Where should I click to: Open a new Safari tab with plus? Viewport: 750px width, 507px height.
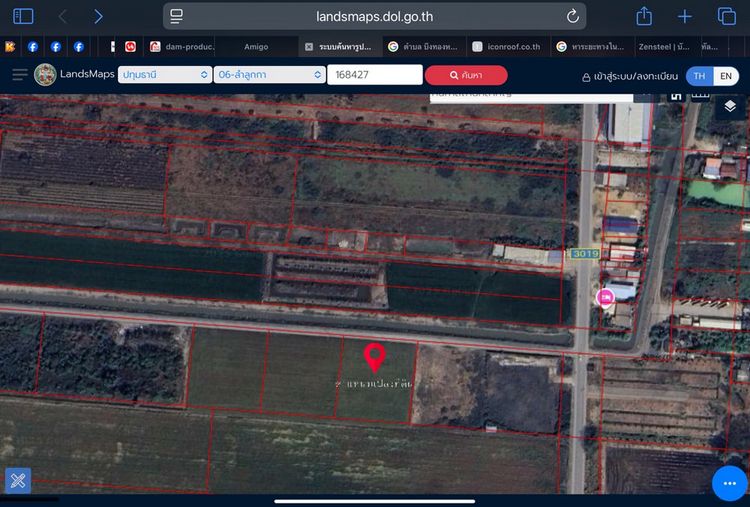[x=685, y=16]
